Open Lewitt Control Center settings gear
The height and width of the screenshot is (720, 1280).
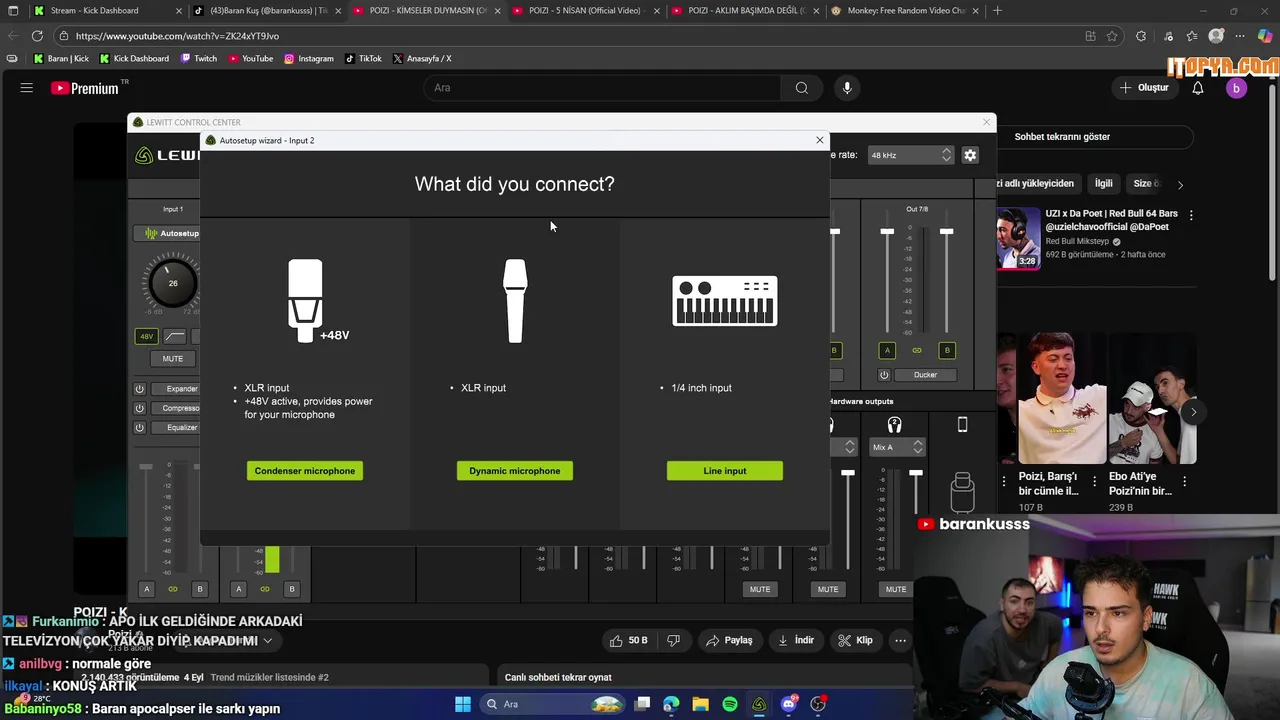(970, 155)
